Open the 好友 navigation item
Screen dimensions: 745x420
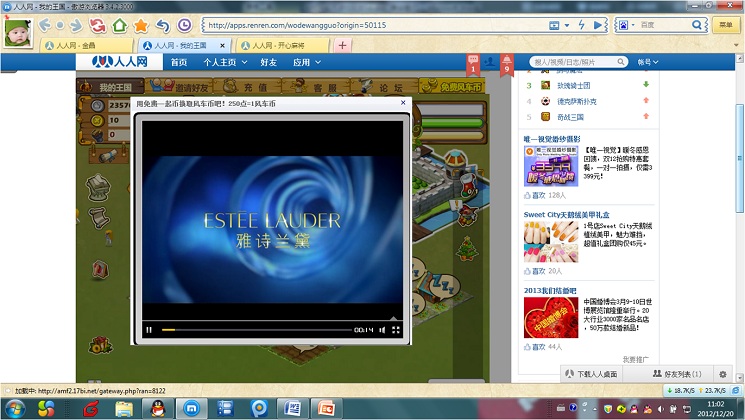(x=268, y=62)
